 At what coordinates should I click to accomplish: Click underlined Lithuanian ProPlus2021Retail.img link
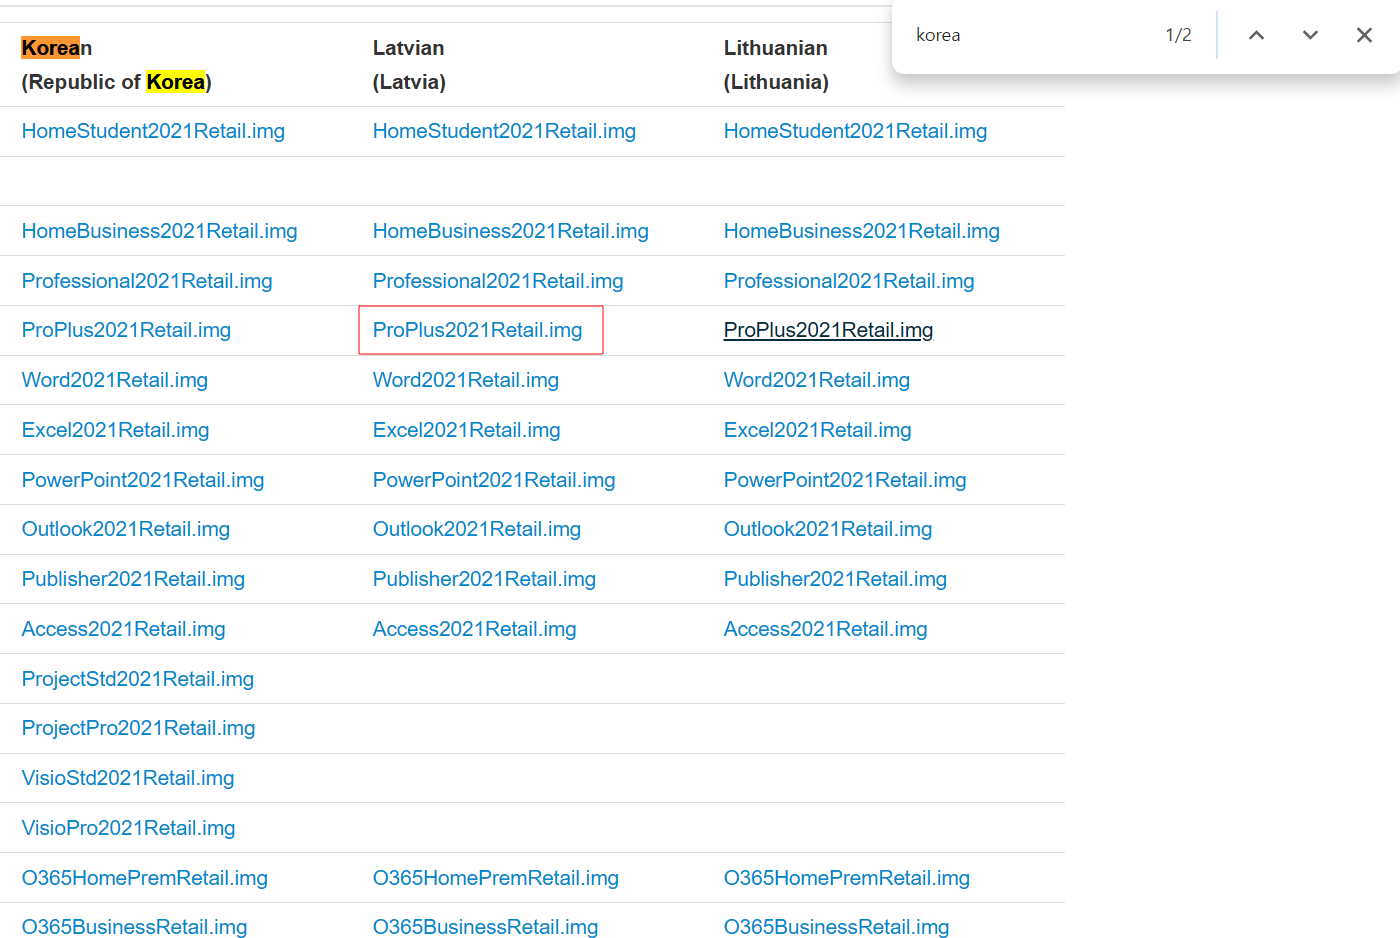[828, 330]
